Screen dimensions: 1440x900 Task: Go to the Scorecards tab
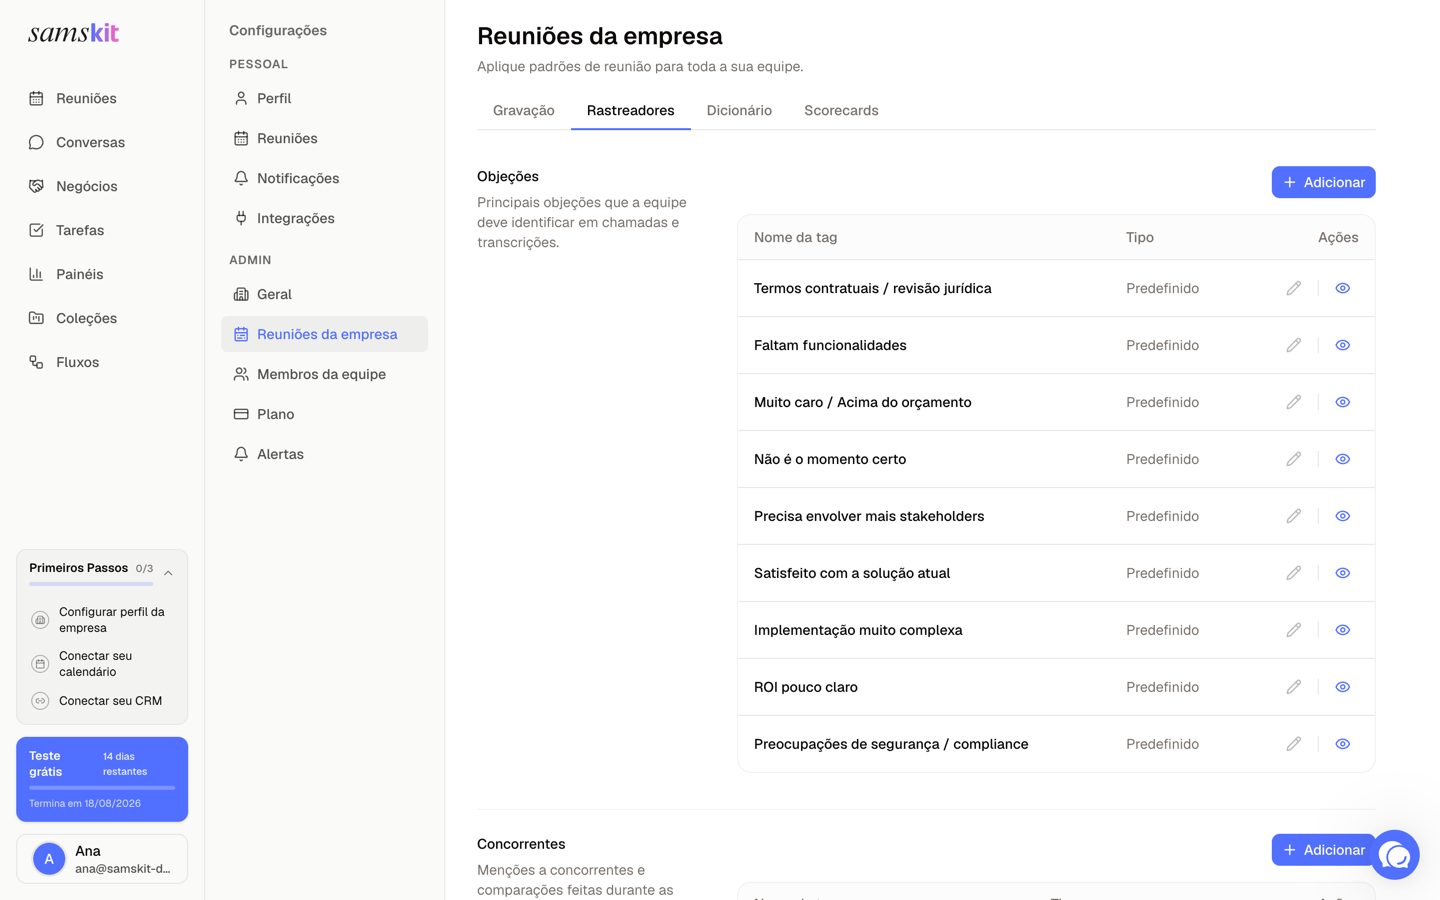click(x=841, y=111)
